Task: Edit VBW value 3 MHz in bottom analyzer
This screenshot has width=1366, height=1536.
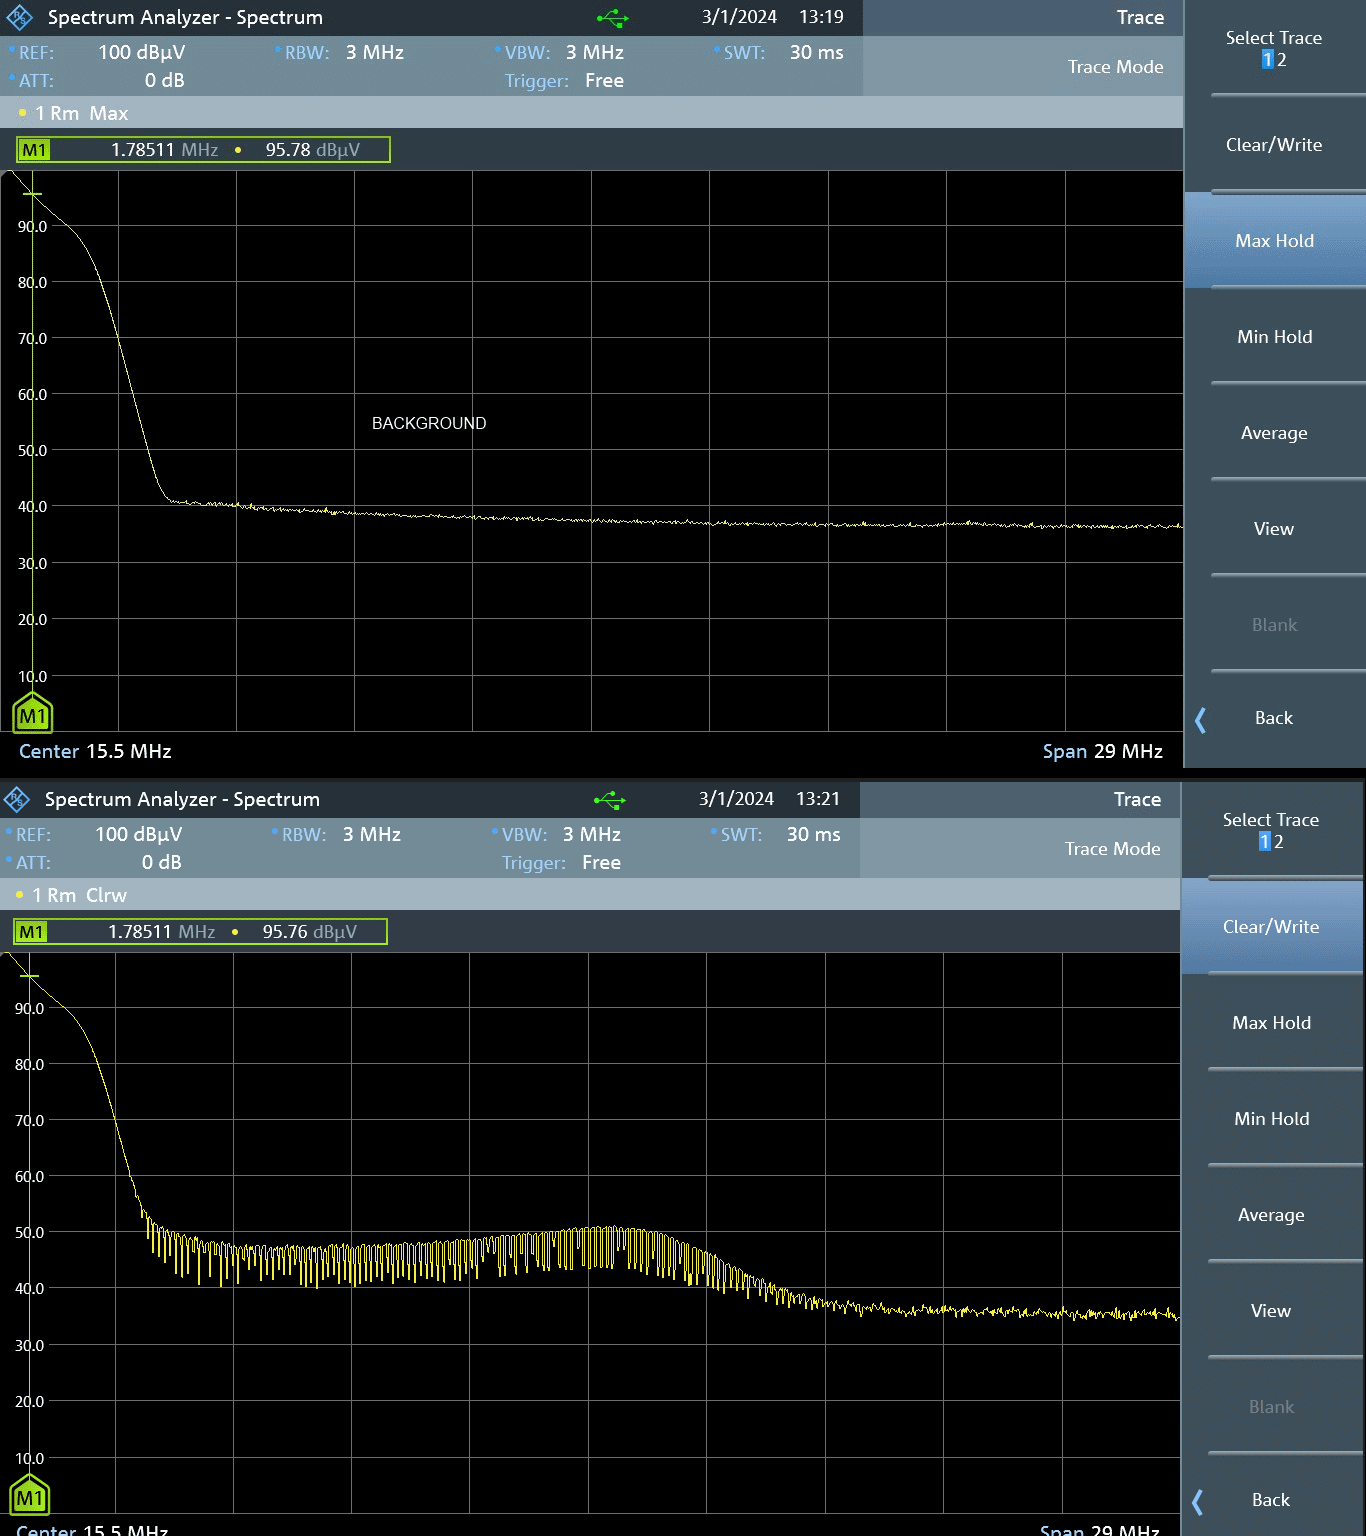Action: (x=592, y=835)
